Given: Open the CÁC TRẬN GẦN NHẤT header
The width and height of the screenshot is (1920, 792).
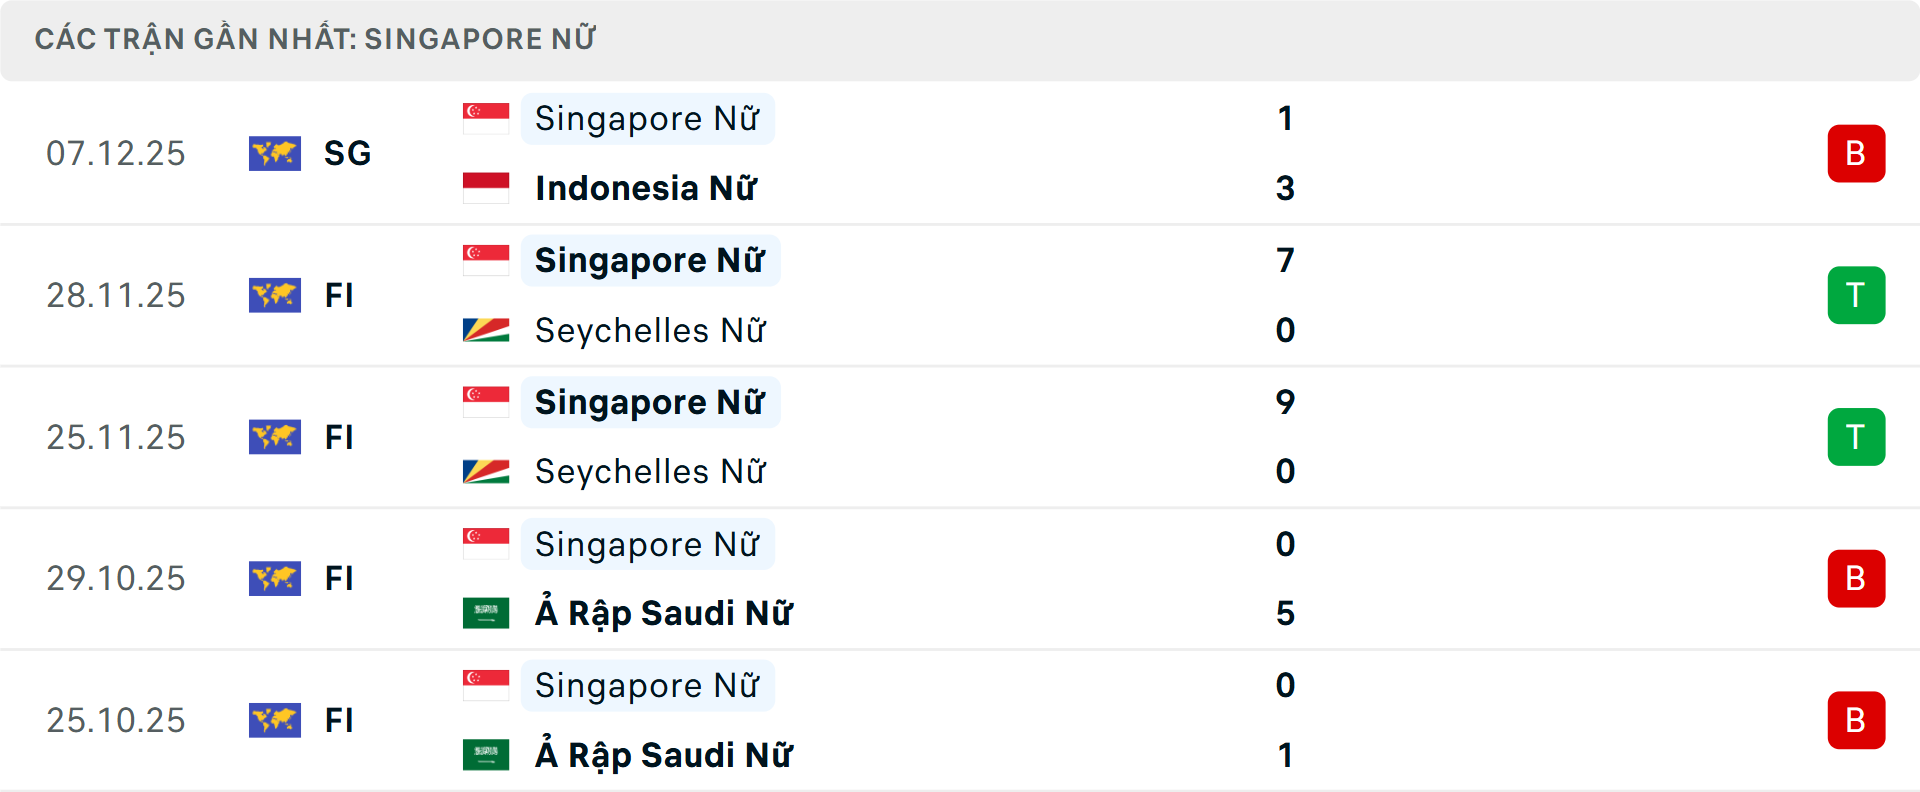Looking at the screenshot, I should pyautogui.click(x=316, y=39).
